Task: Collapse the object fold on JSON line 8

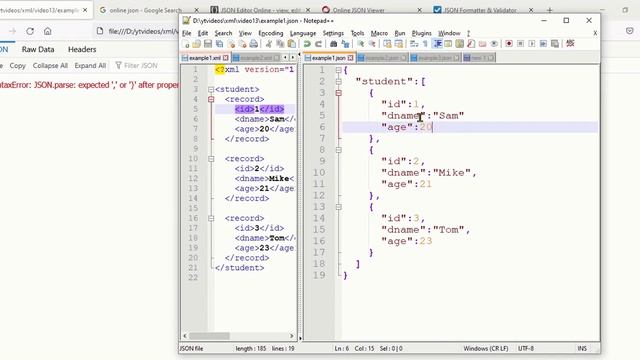Action: [338, 150]
